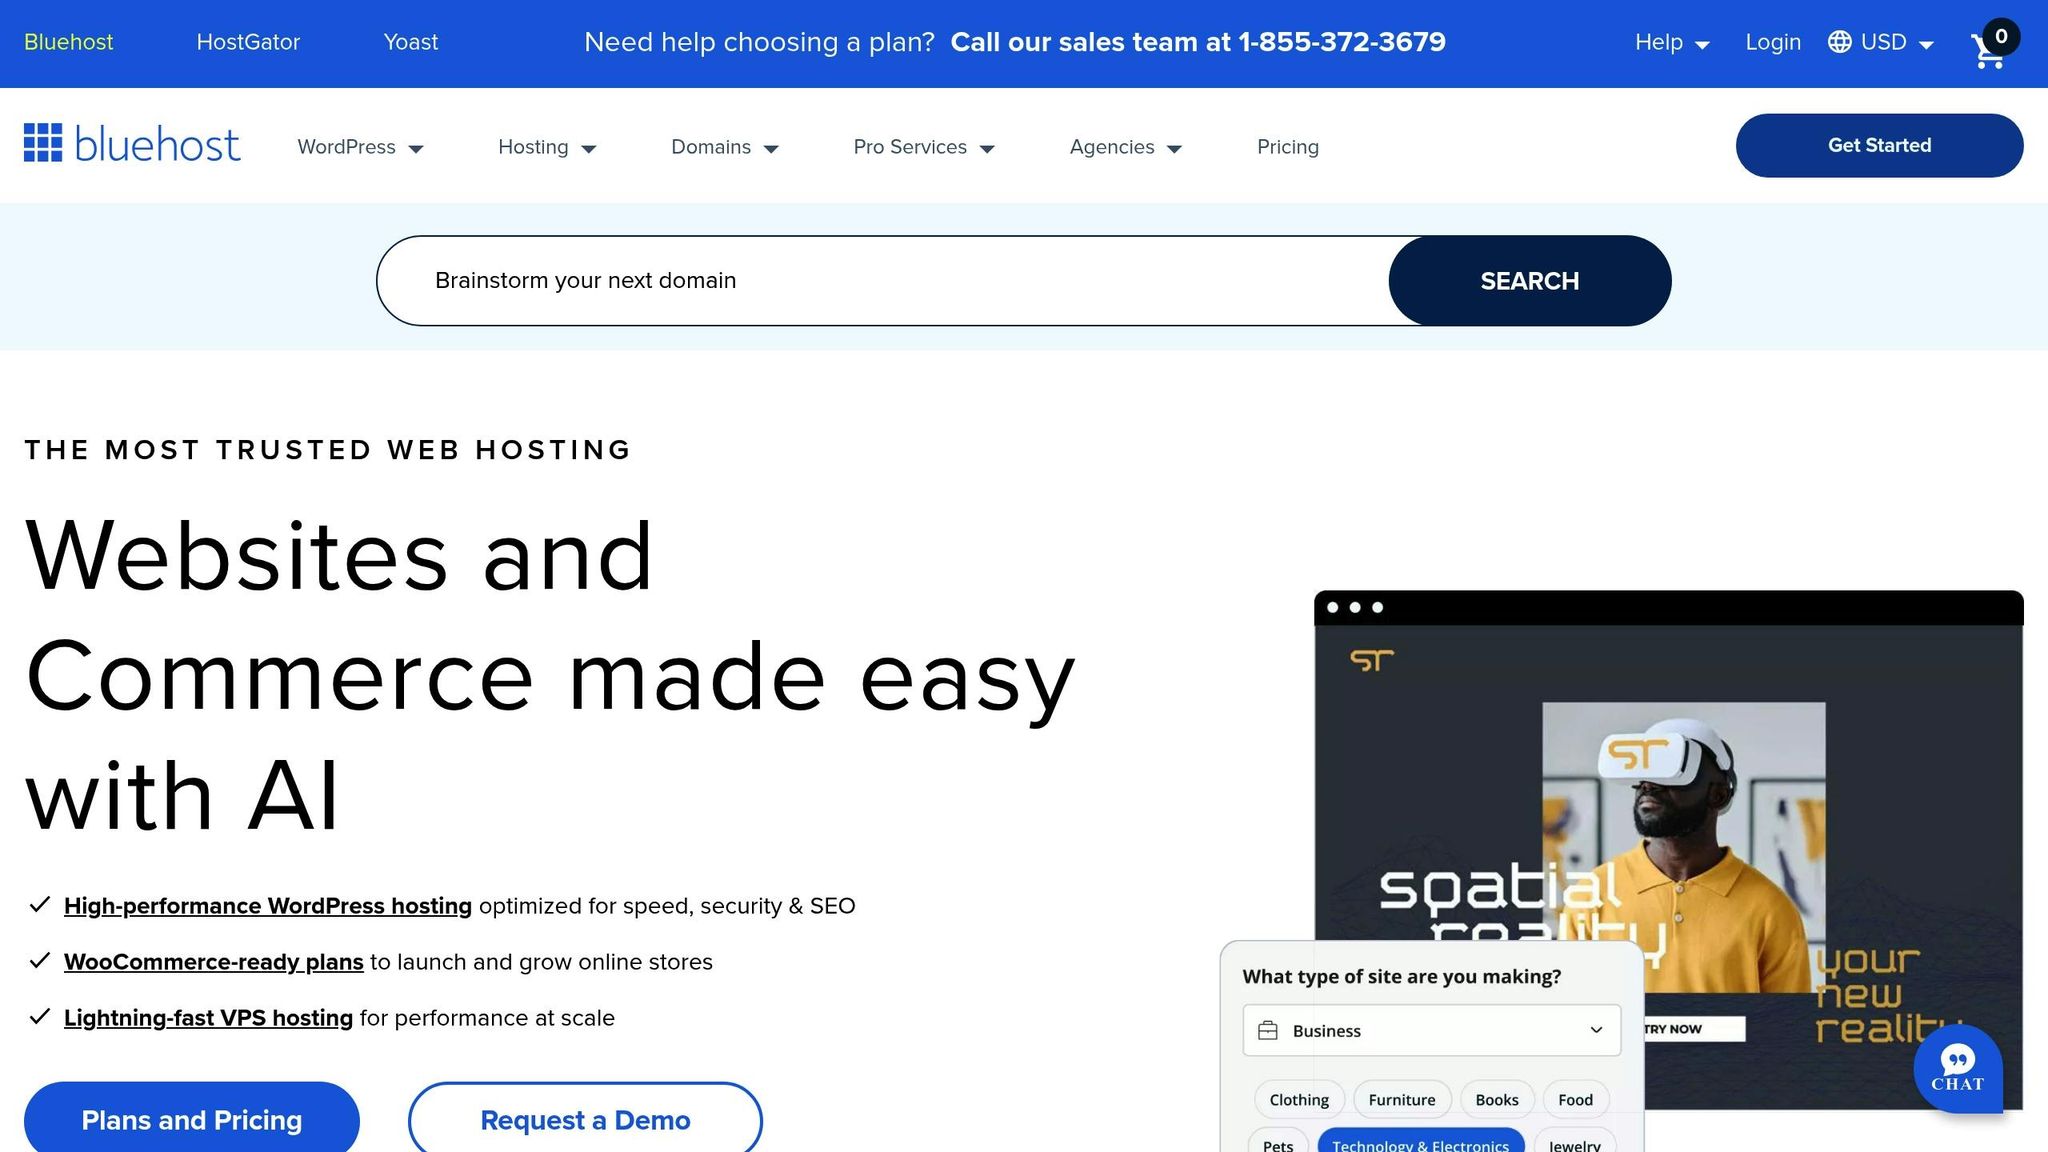Click the Login link
2048x1152 pixels.
coord(1773,42)
